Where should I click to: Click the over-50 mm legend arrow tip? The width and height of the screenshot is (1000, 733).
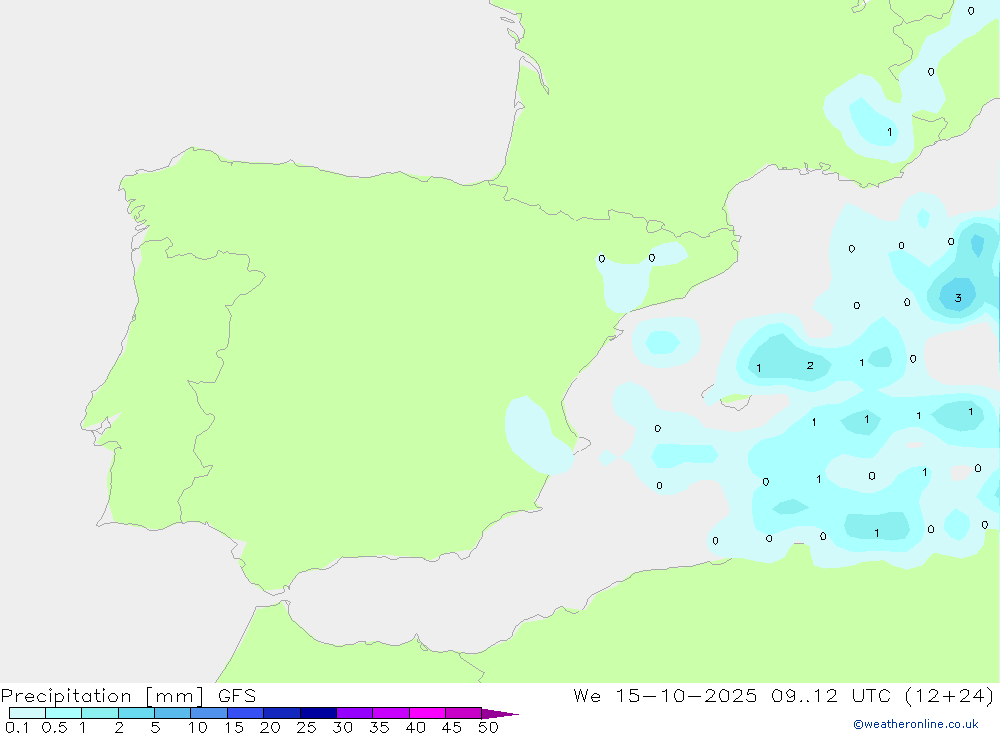tap(500, 714)
